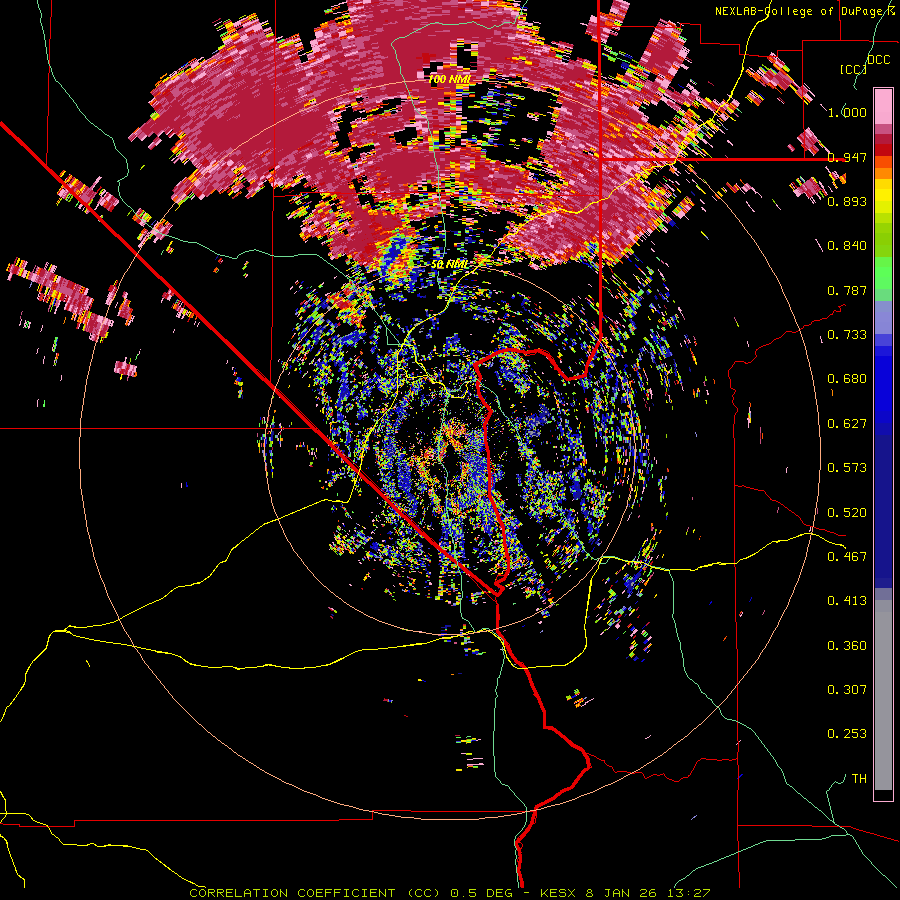Click the DCC product code label
The width and height of the screenshot is (900, 900).
(879, 60)
